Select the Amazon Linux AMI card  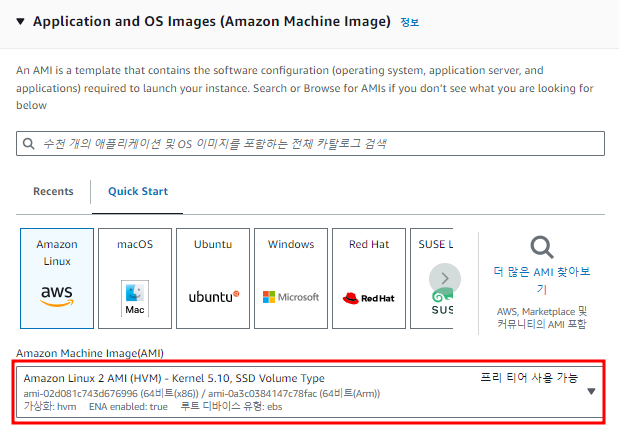[57, 278]
